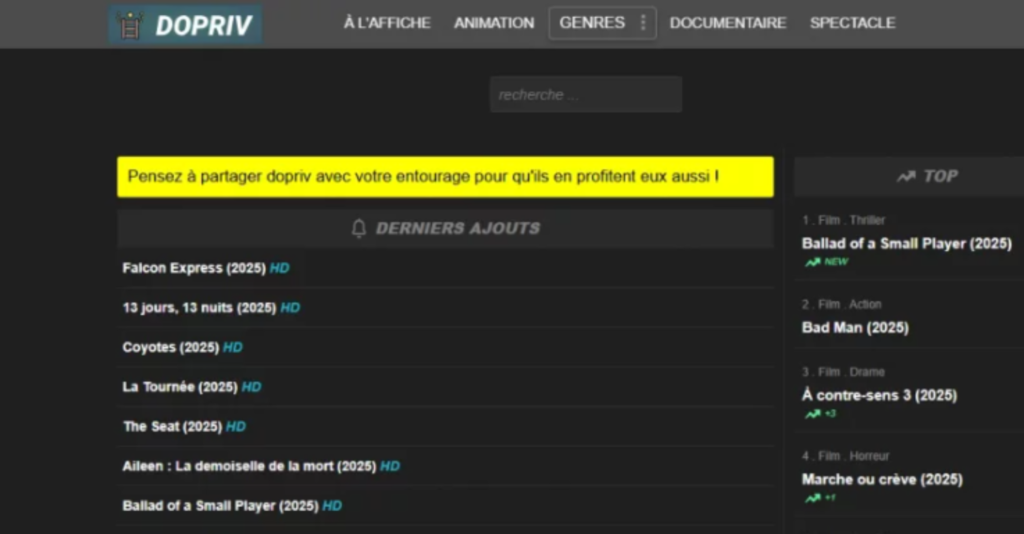
Task: Open the GENRES dropdown menu
Action: click(602, 23)
